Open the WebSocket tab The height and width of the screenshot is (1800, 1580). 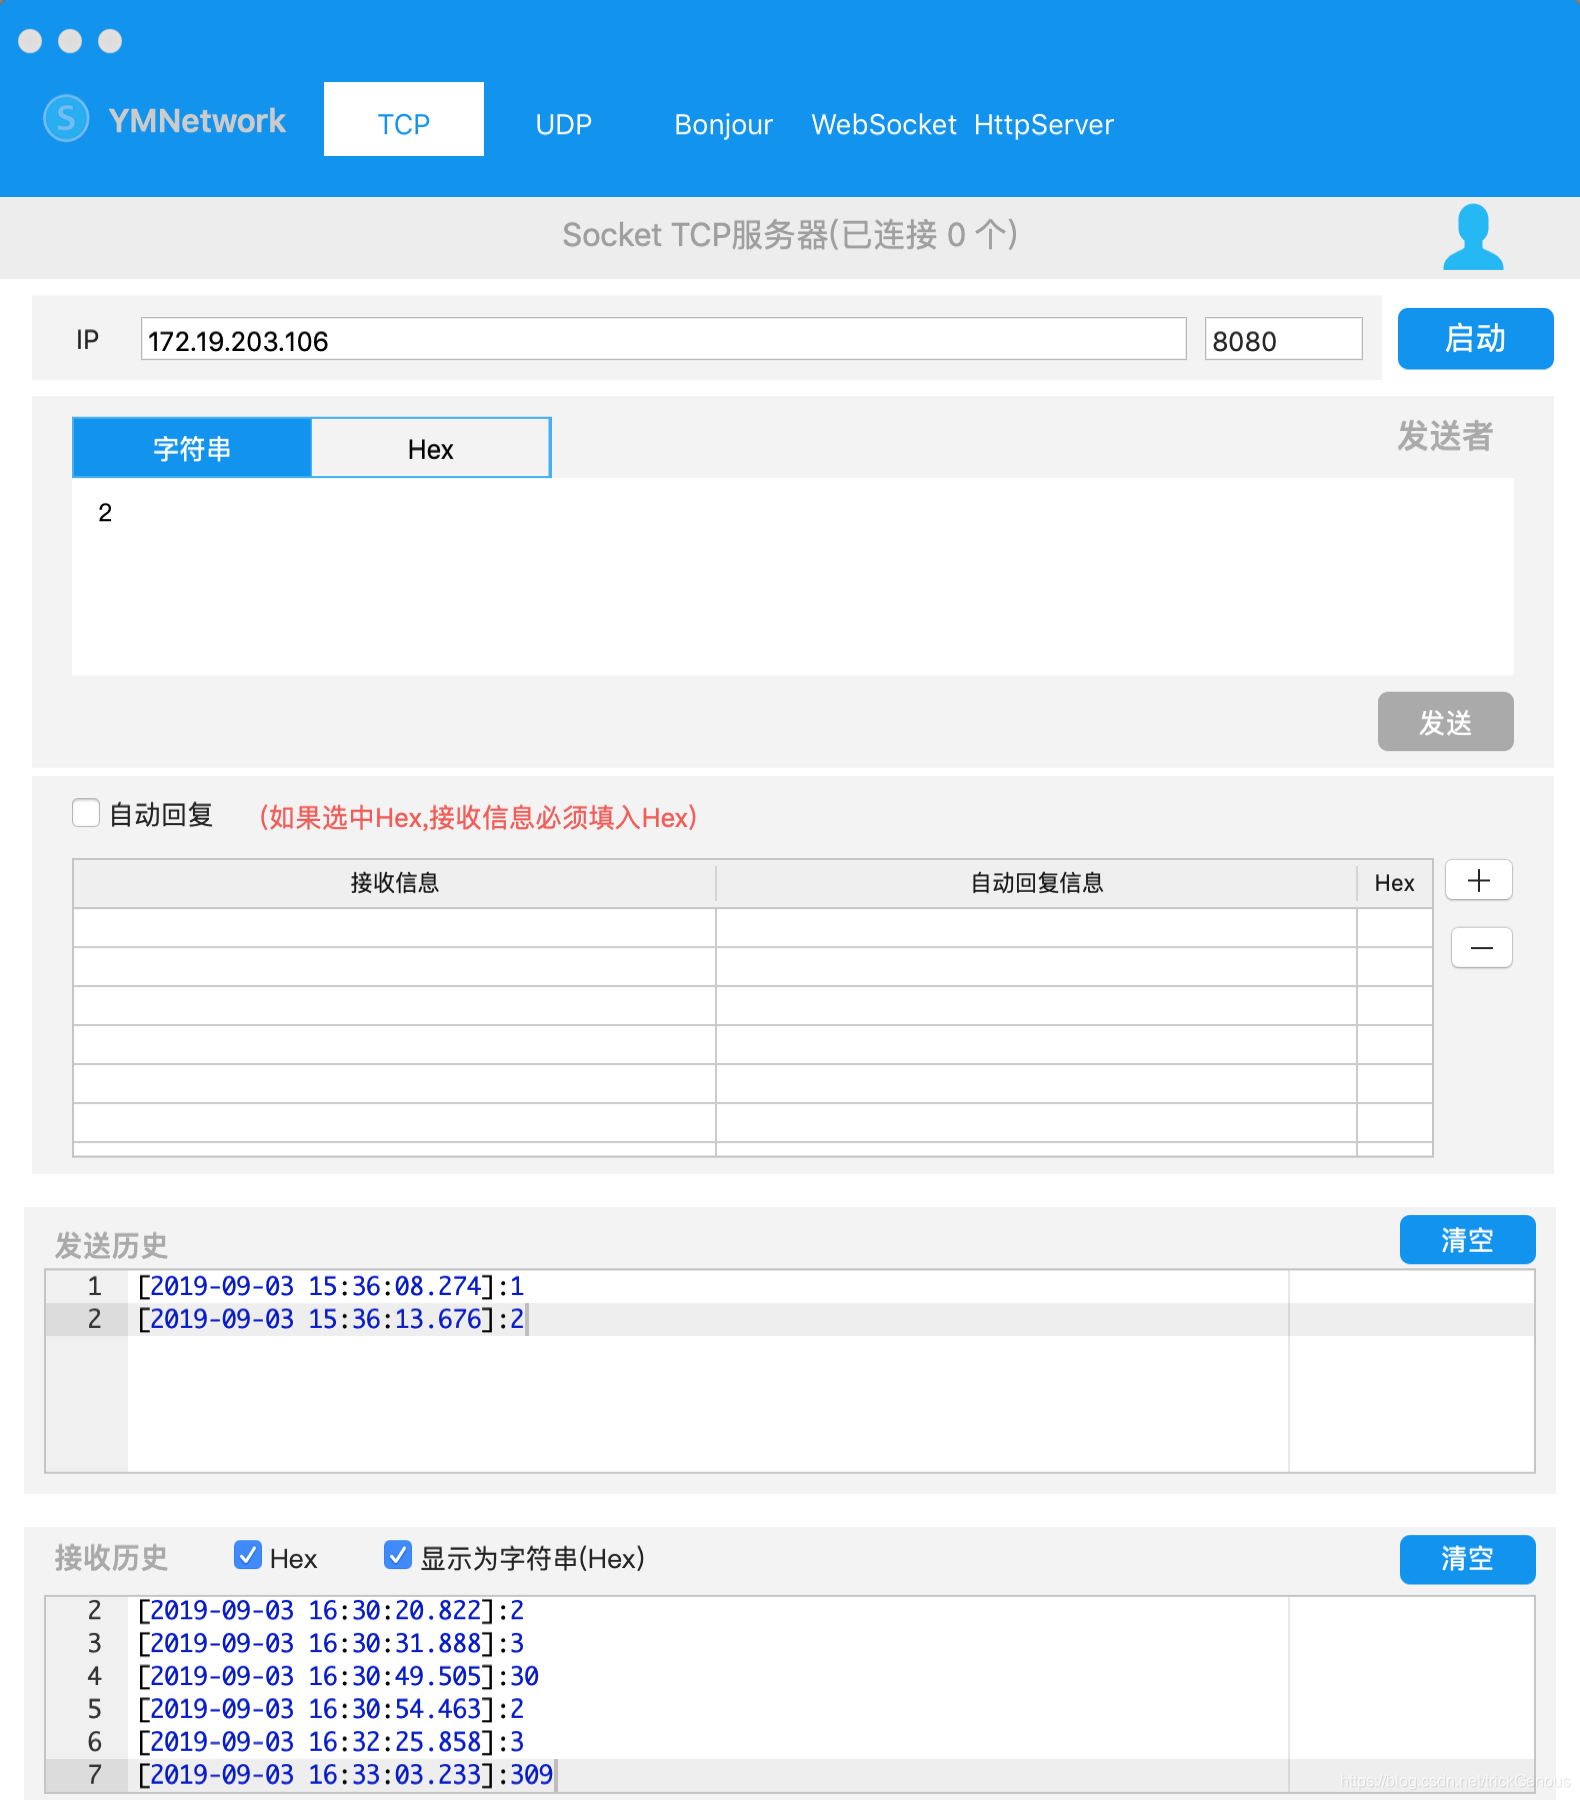pyautogui.click(x=884, y=124)
